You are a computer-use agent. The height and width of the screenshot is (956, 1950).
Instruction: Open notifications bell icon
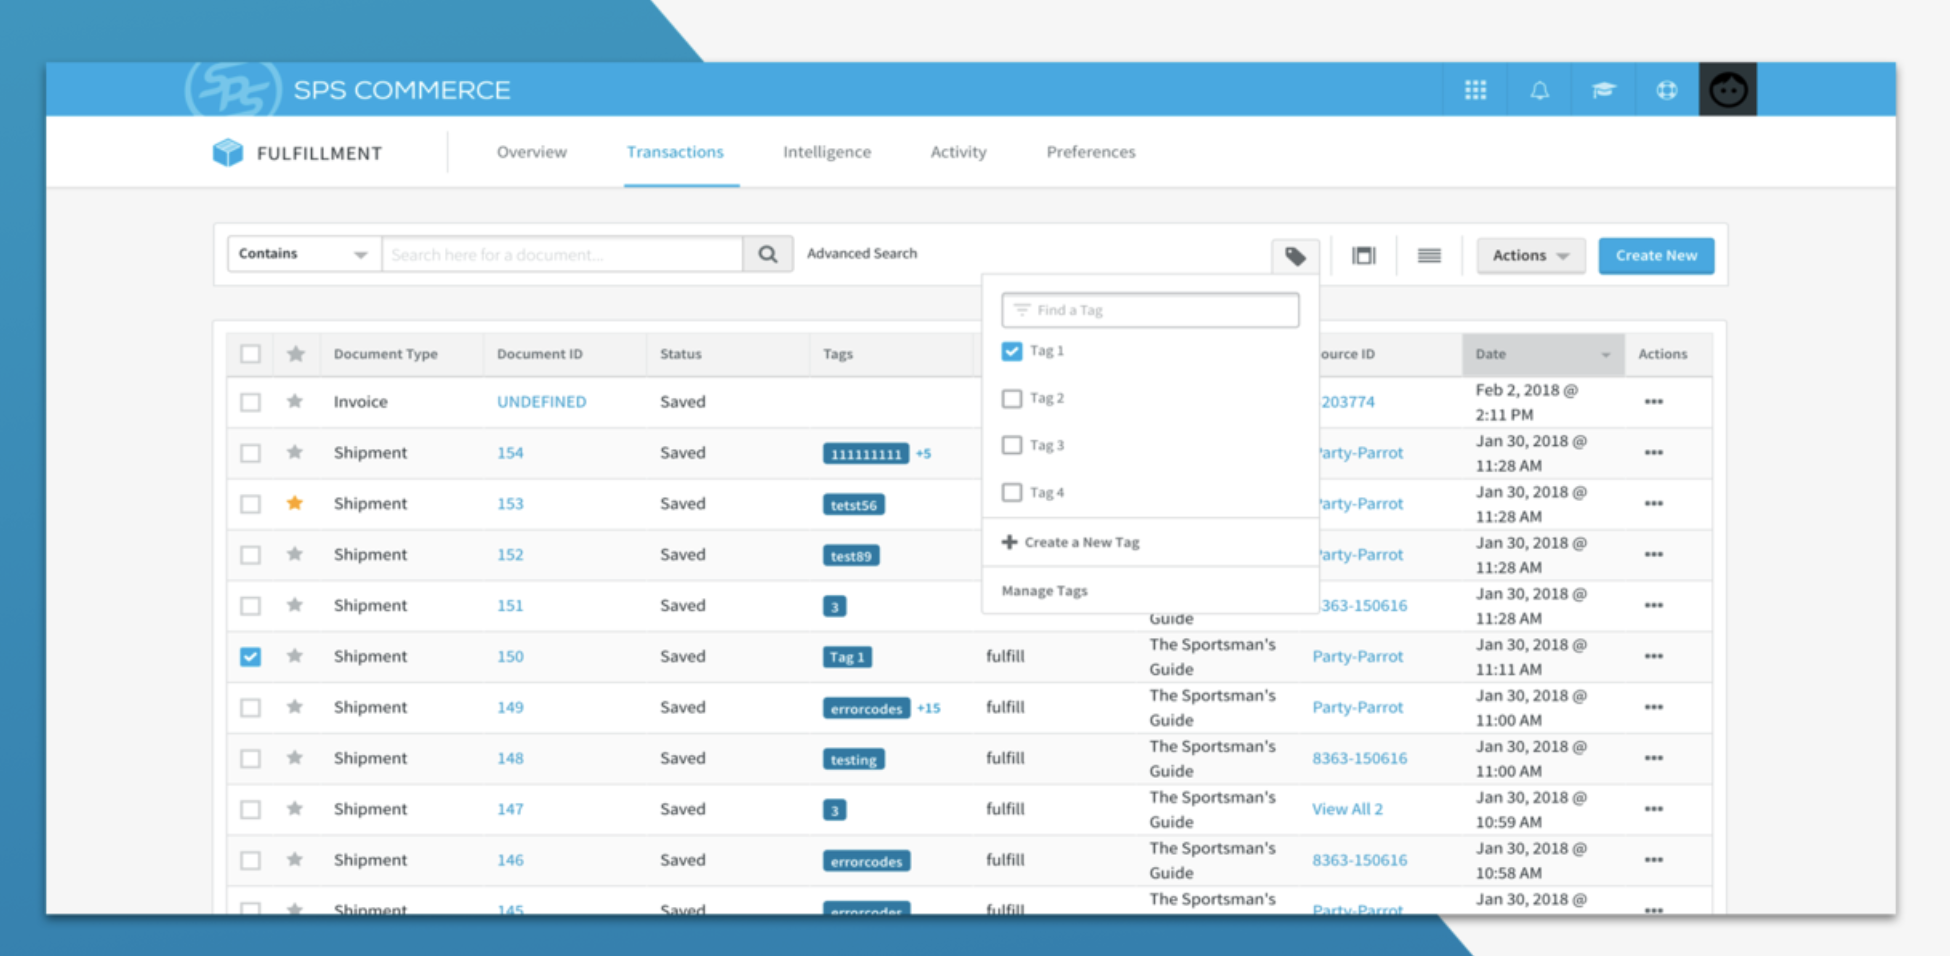[1540, 90]
